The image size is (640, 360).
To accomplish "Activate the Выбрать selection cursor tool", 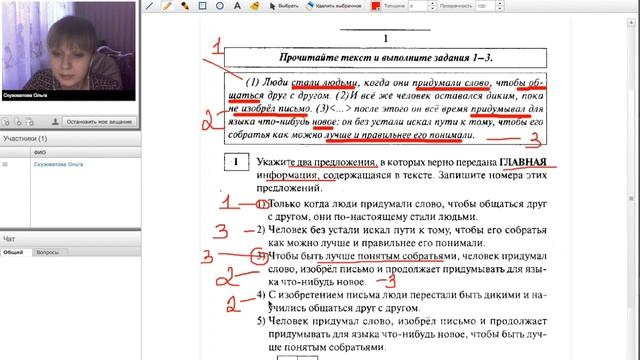I will click(x=284, y=6).
